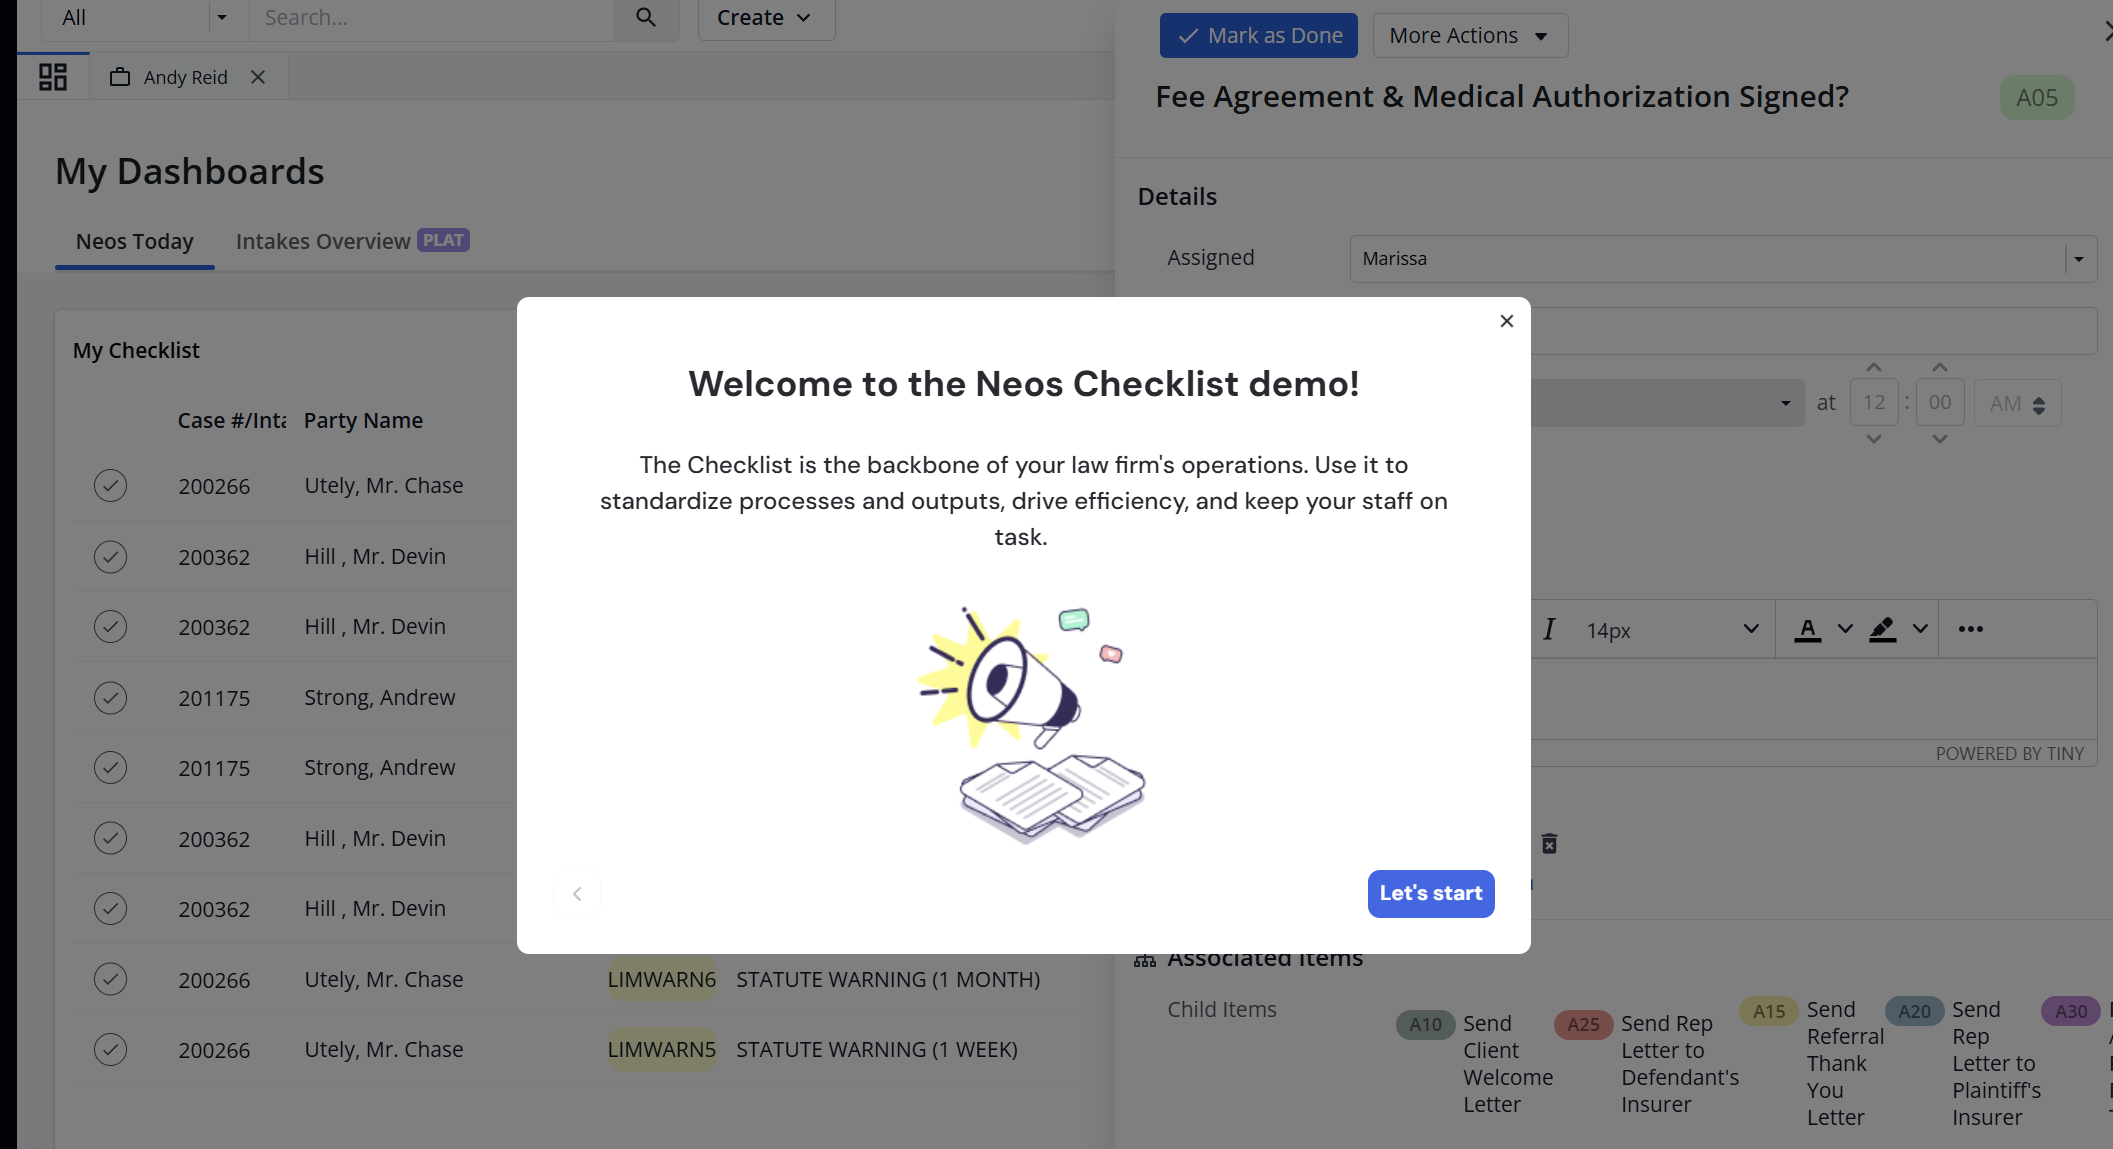This screenshot has height=1149, width=2113.
Task: Click the trash delete icon
Action: tap(1549, 844)
